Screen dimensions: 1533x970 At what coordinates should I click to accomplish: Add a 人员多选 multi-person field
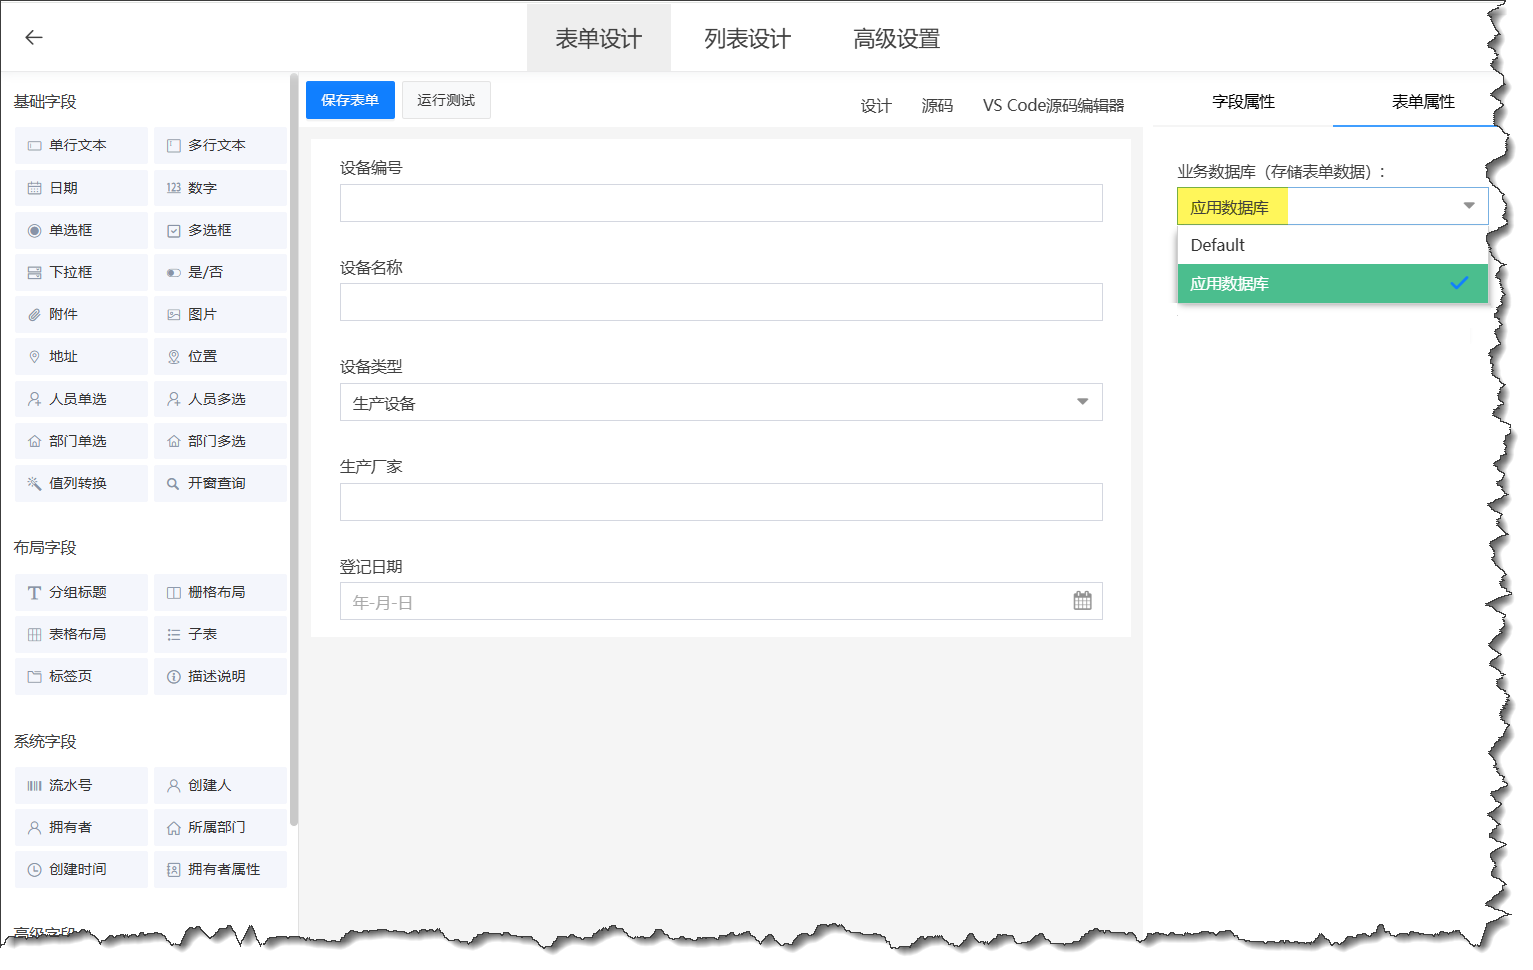[219, 398]
